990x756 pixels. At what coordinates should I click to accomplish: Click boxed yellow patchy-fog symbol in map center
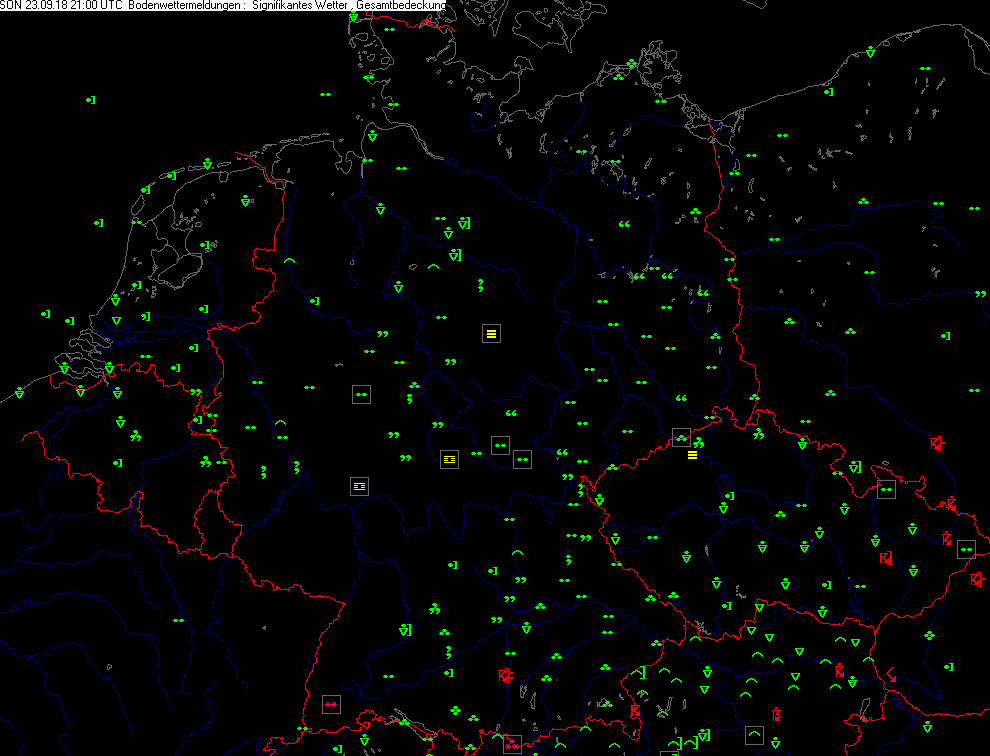(450, 459)
